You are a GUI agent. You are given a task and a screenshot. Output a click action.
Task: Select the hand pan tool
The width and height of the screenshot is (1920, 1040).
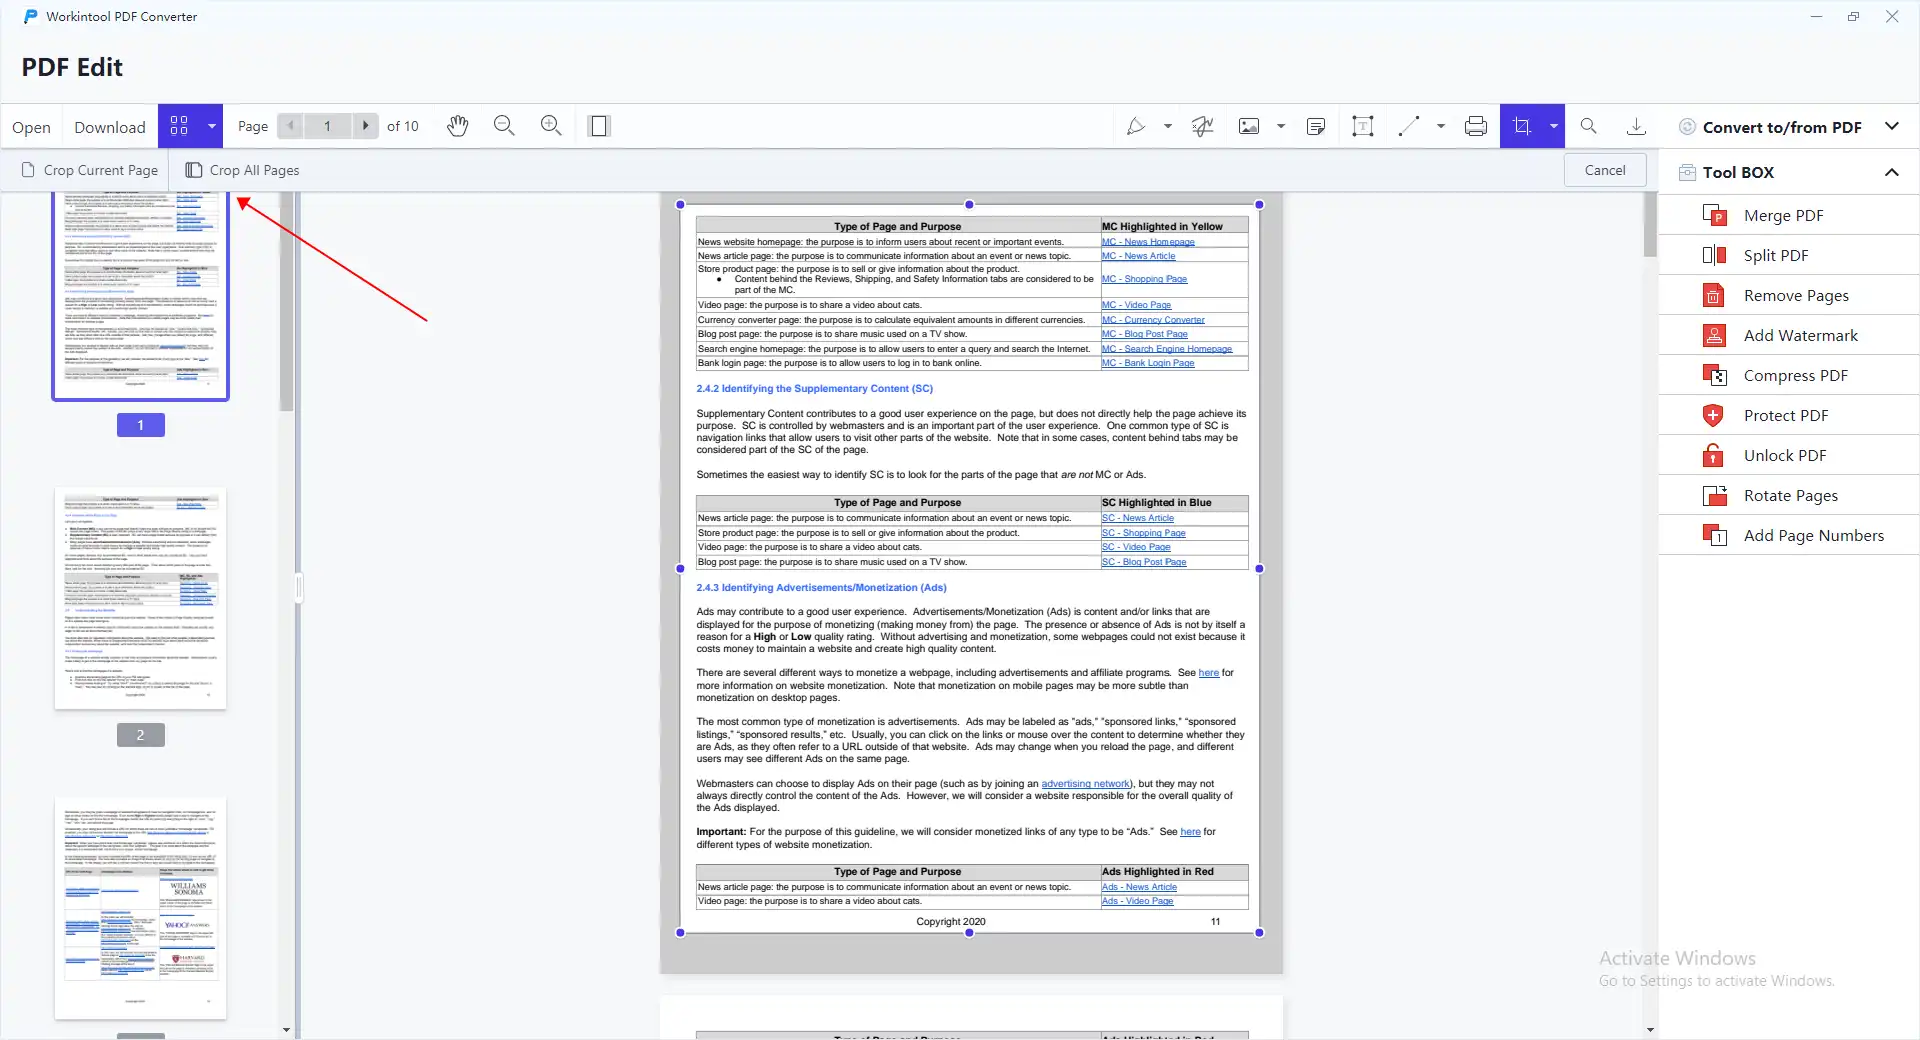click(458, 126)
